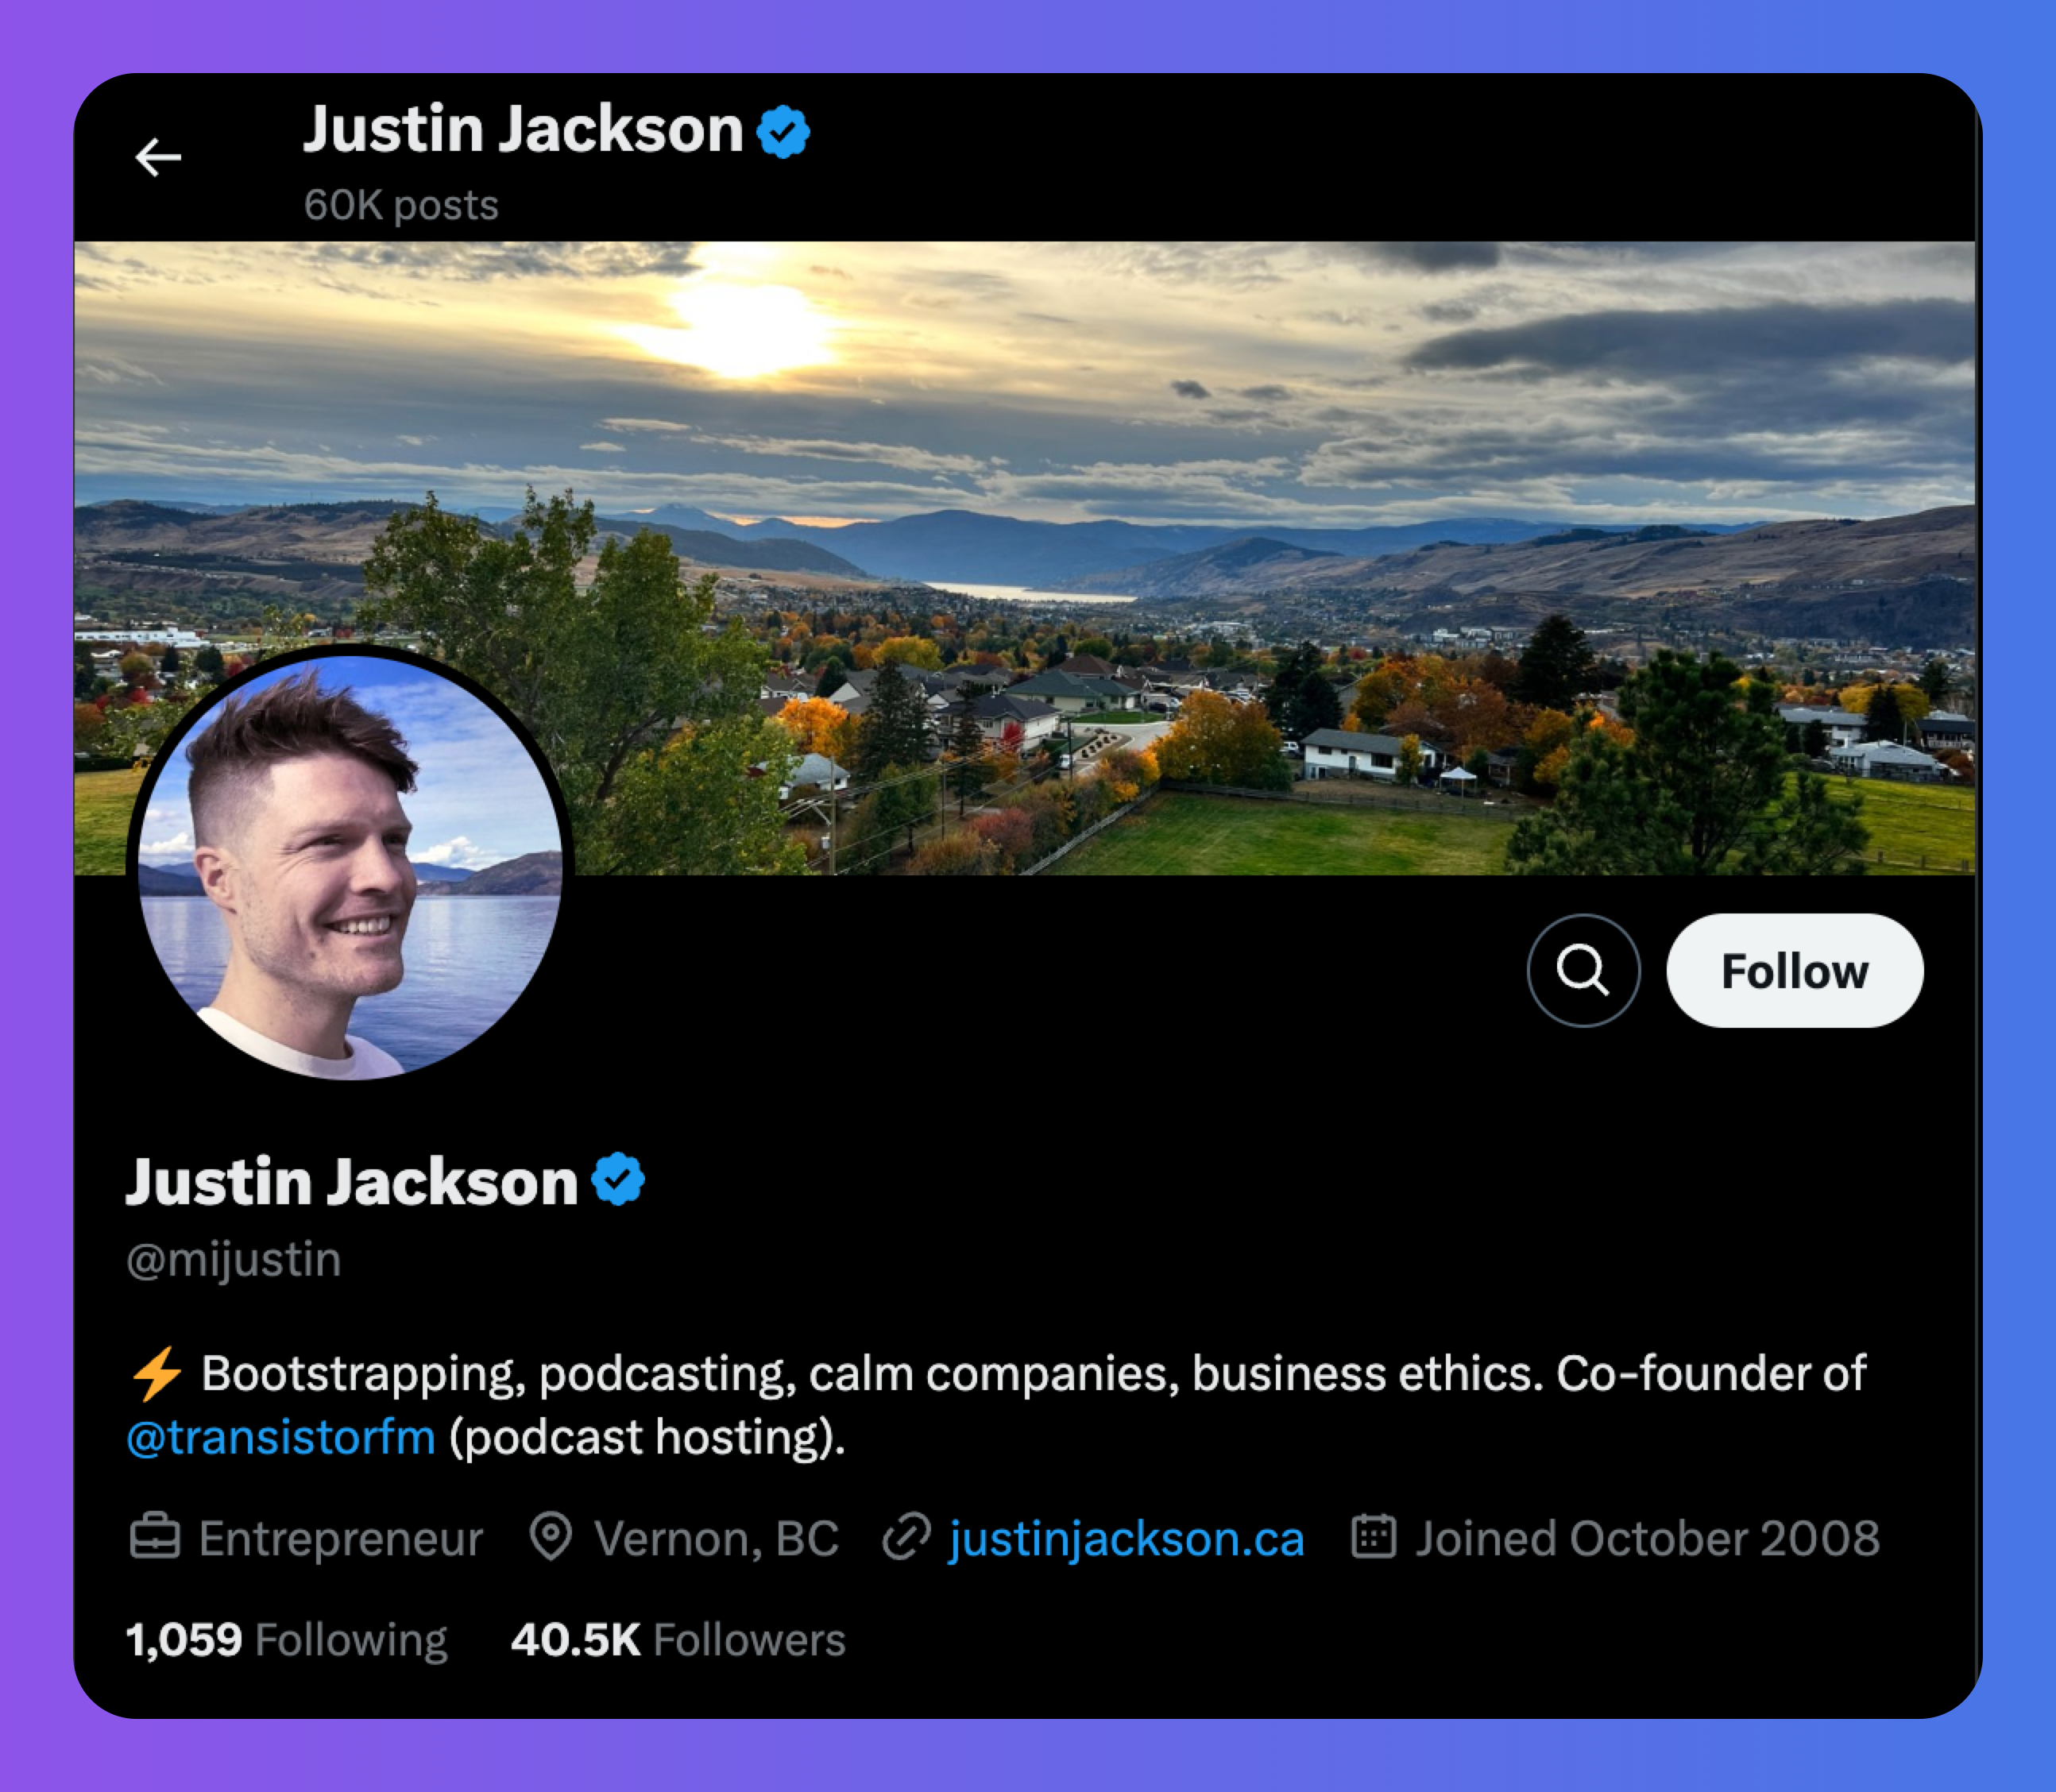Screen dimensions: 2056x1792
Task: Click the Vernon, BC location text
Action: (716, 1538)
